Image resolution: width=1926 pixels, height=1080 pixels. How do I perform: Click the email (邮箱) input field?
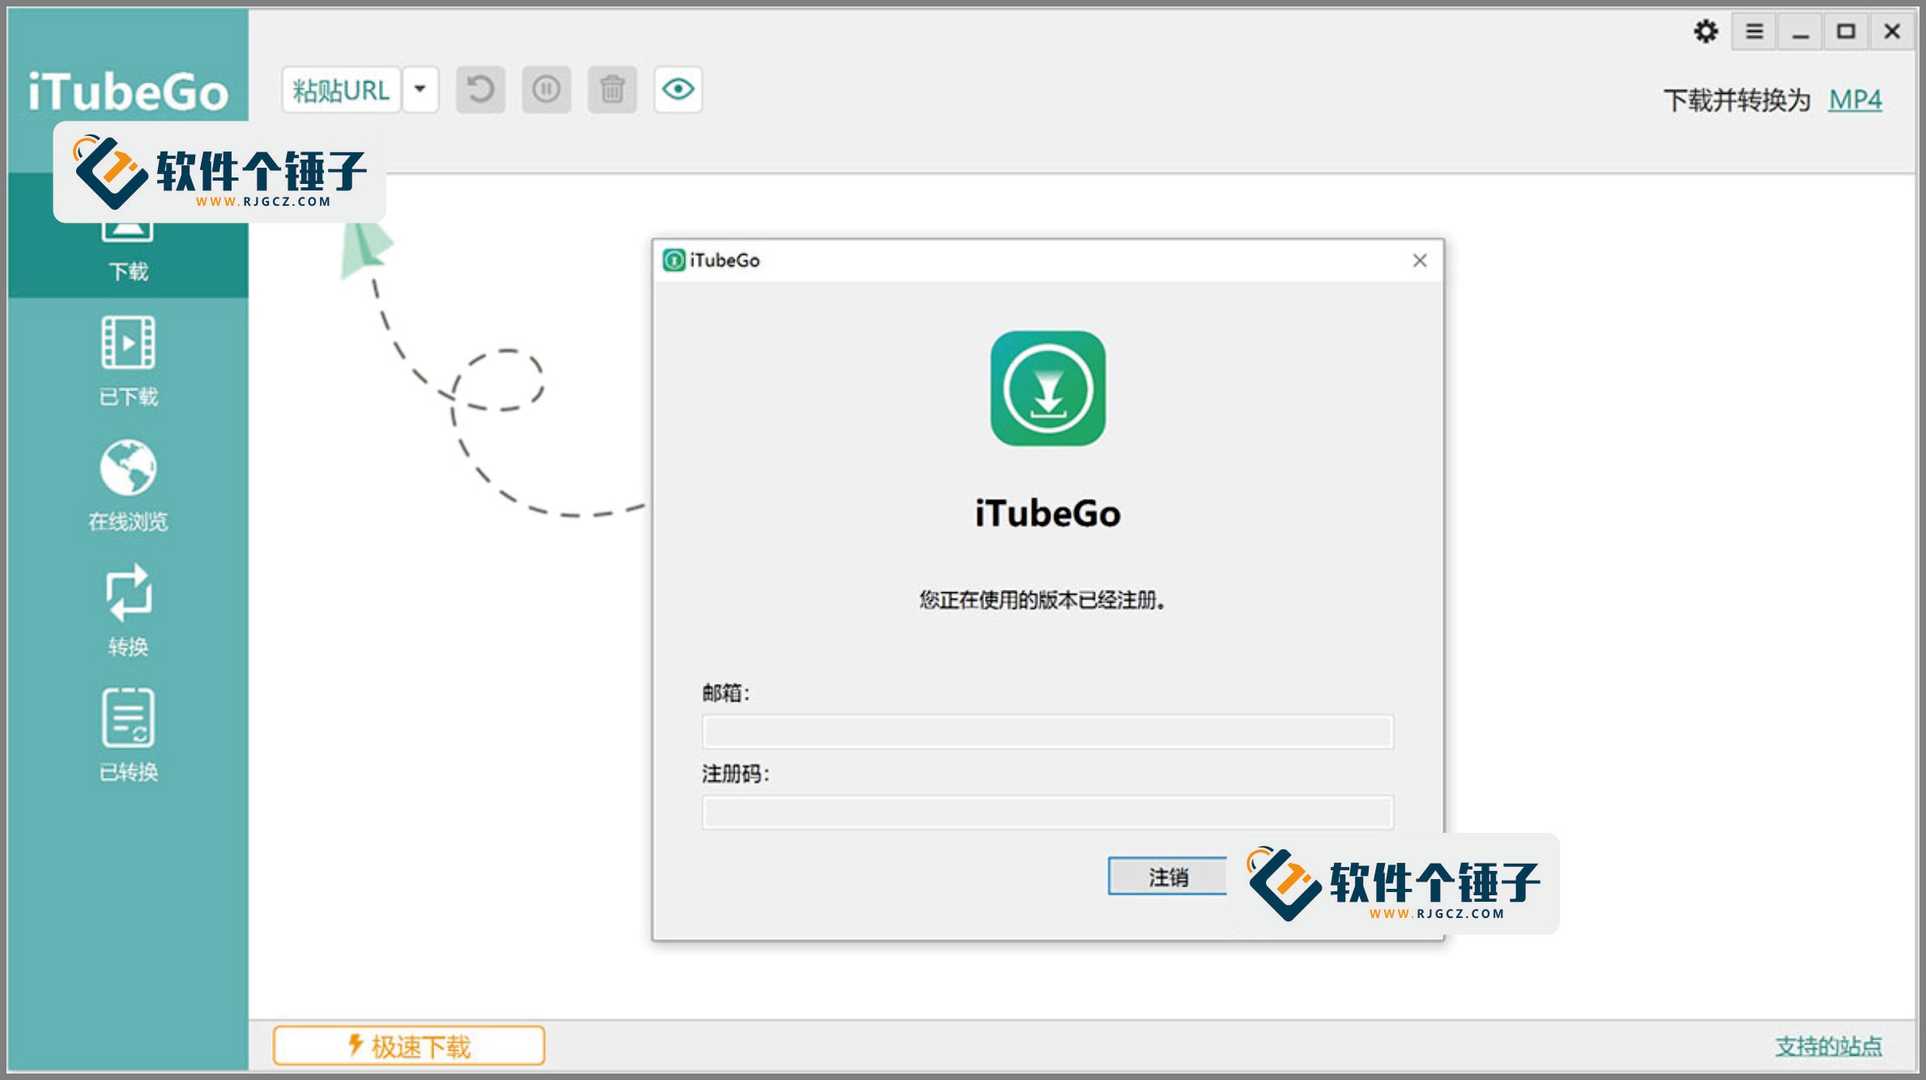tap(1047, 731)
